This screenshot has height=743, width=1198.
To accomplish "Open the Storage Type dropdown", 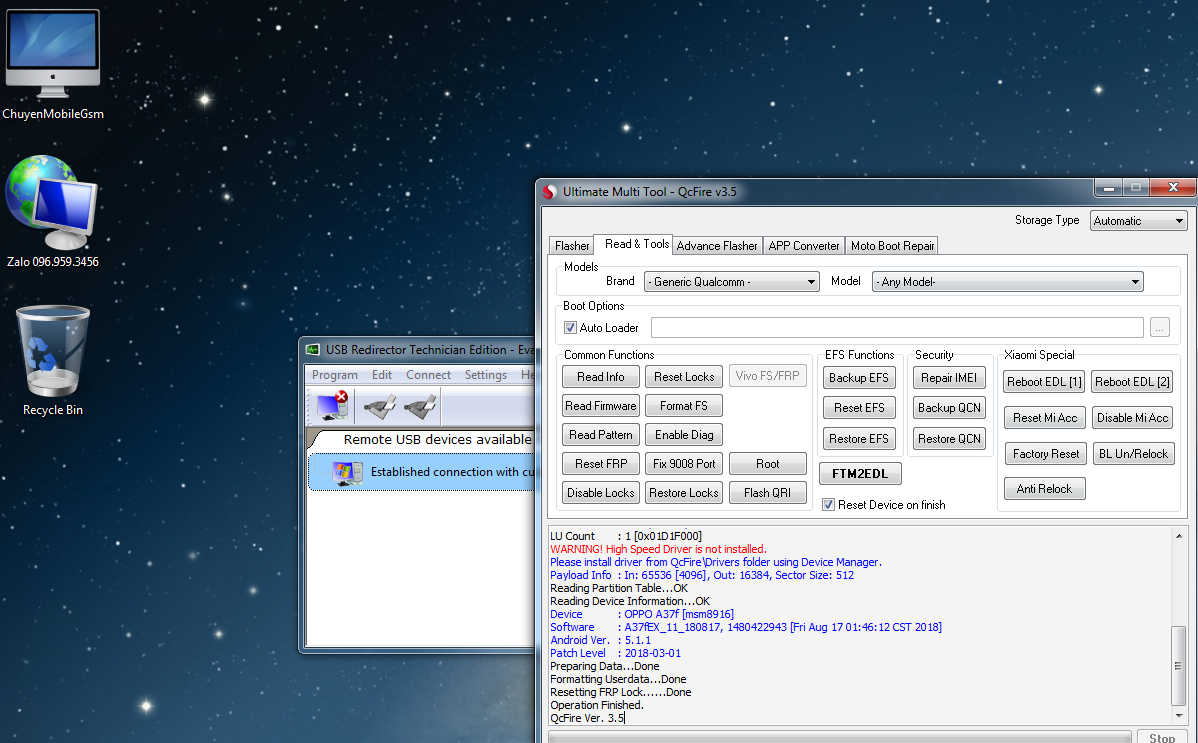I will [x=1138, y=221].
